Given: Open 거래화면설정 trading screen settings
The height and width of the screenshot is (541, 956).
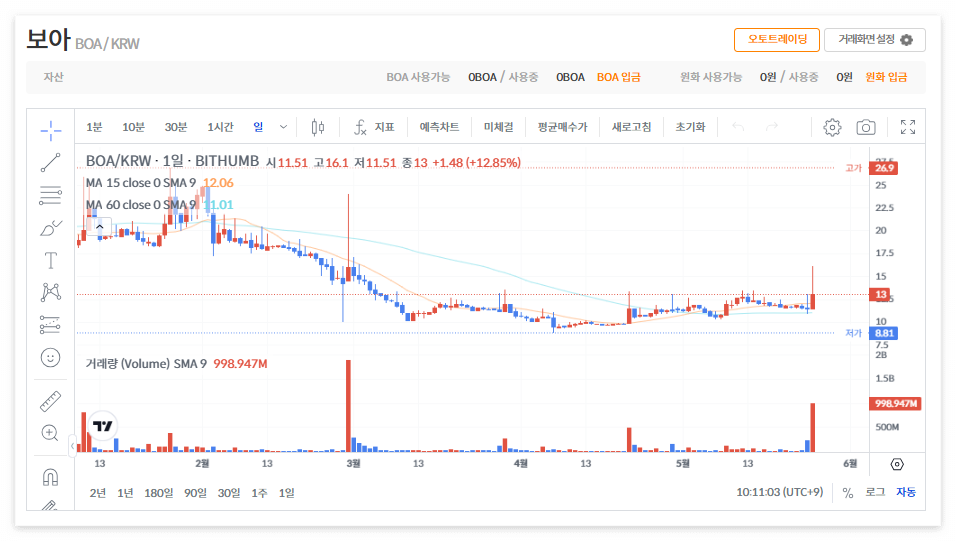Looking at the screenshot, I should point(875,40).
